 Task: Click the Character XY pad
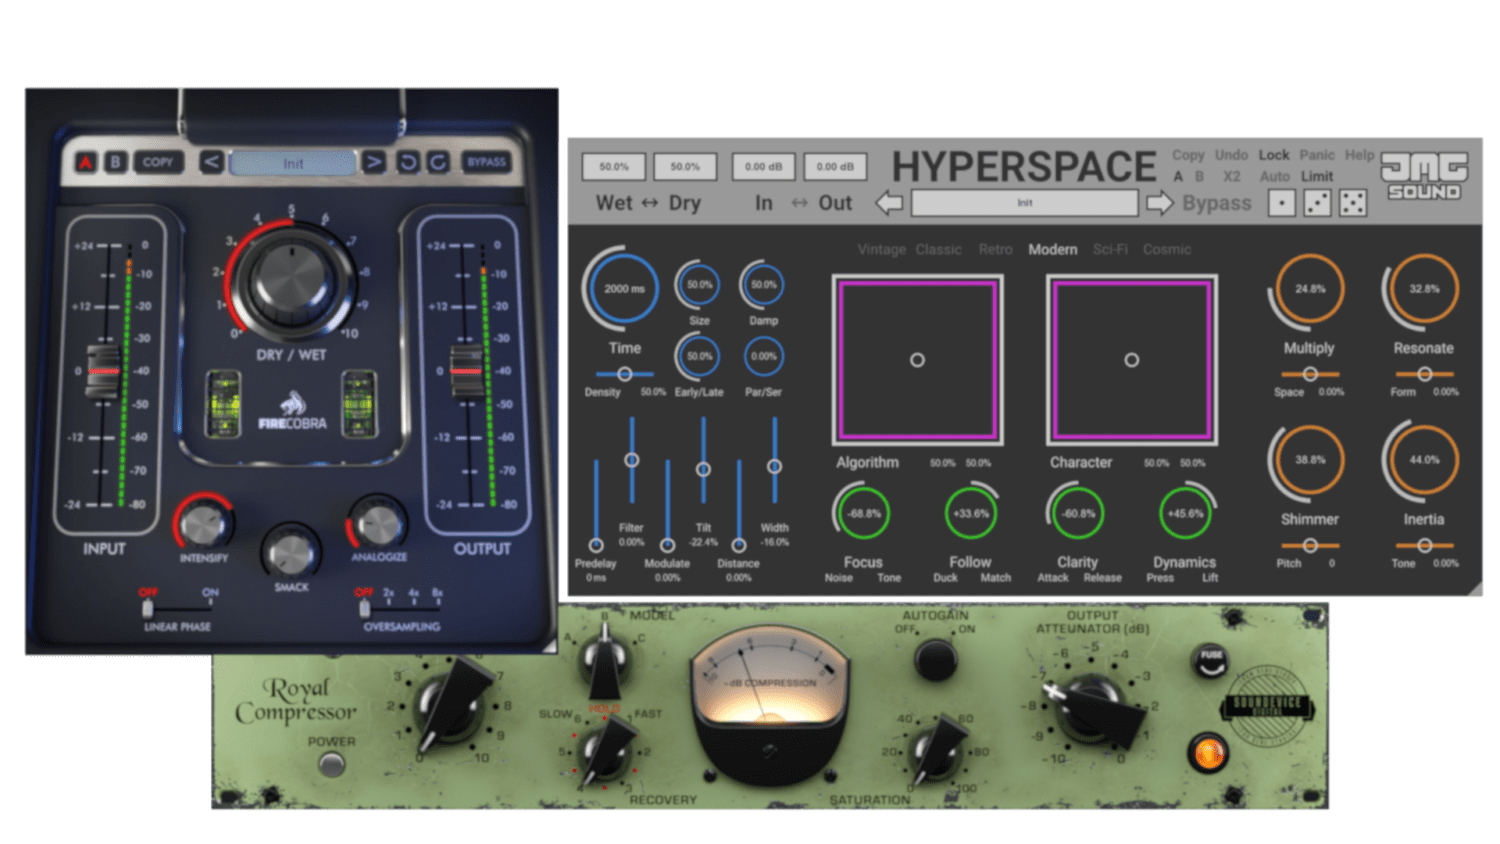[x=1131, y=360]
